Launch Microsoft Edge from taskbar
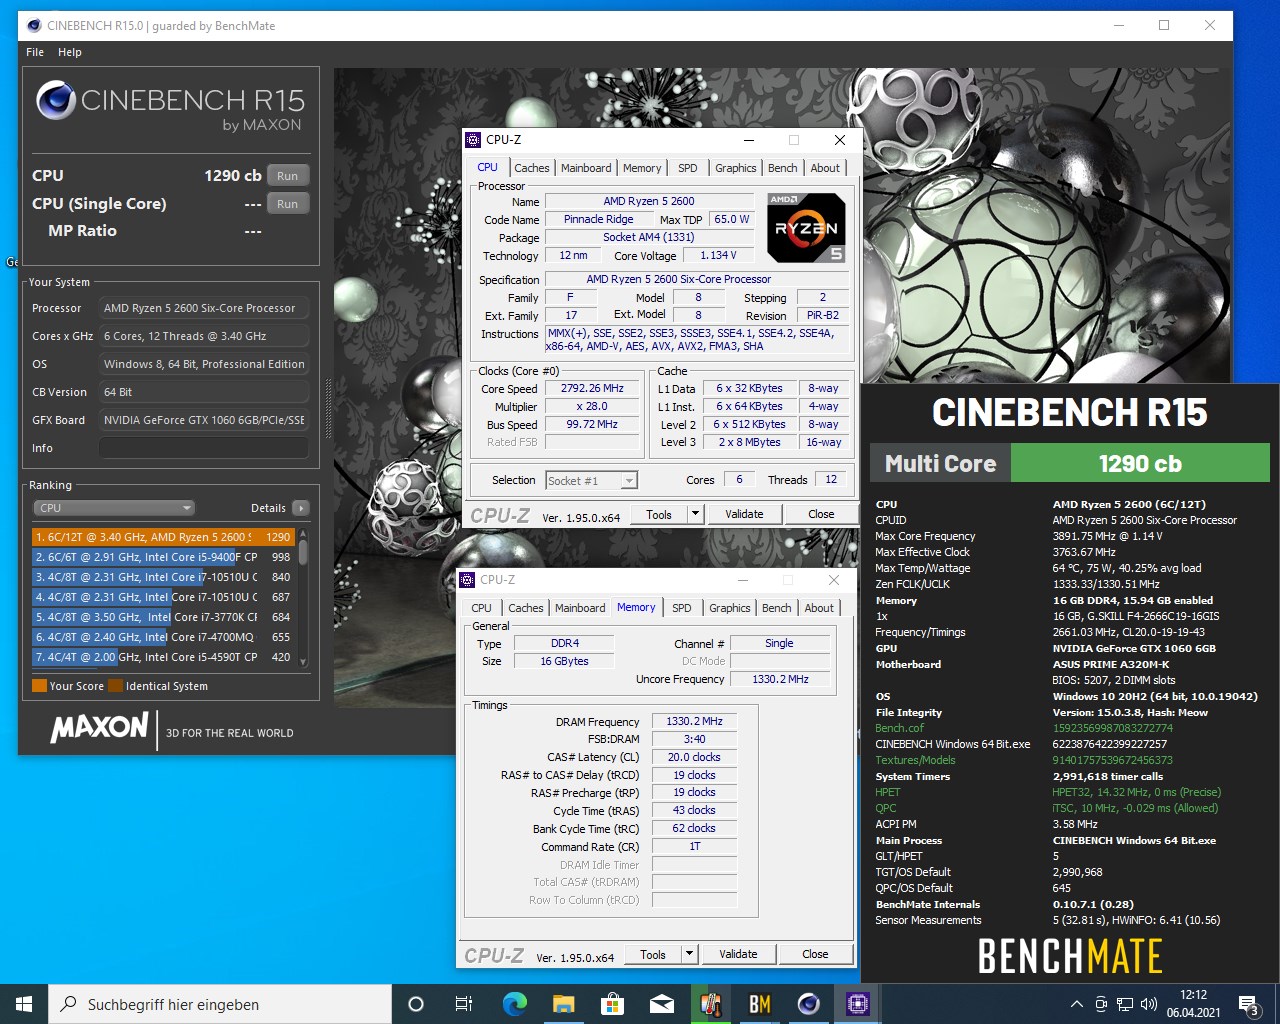Screen dimensions: 1280x1024 514,1004
